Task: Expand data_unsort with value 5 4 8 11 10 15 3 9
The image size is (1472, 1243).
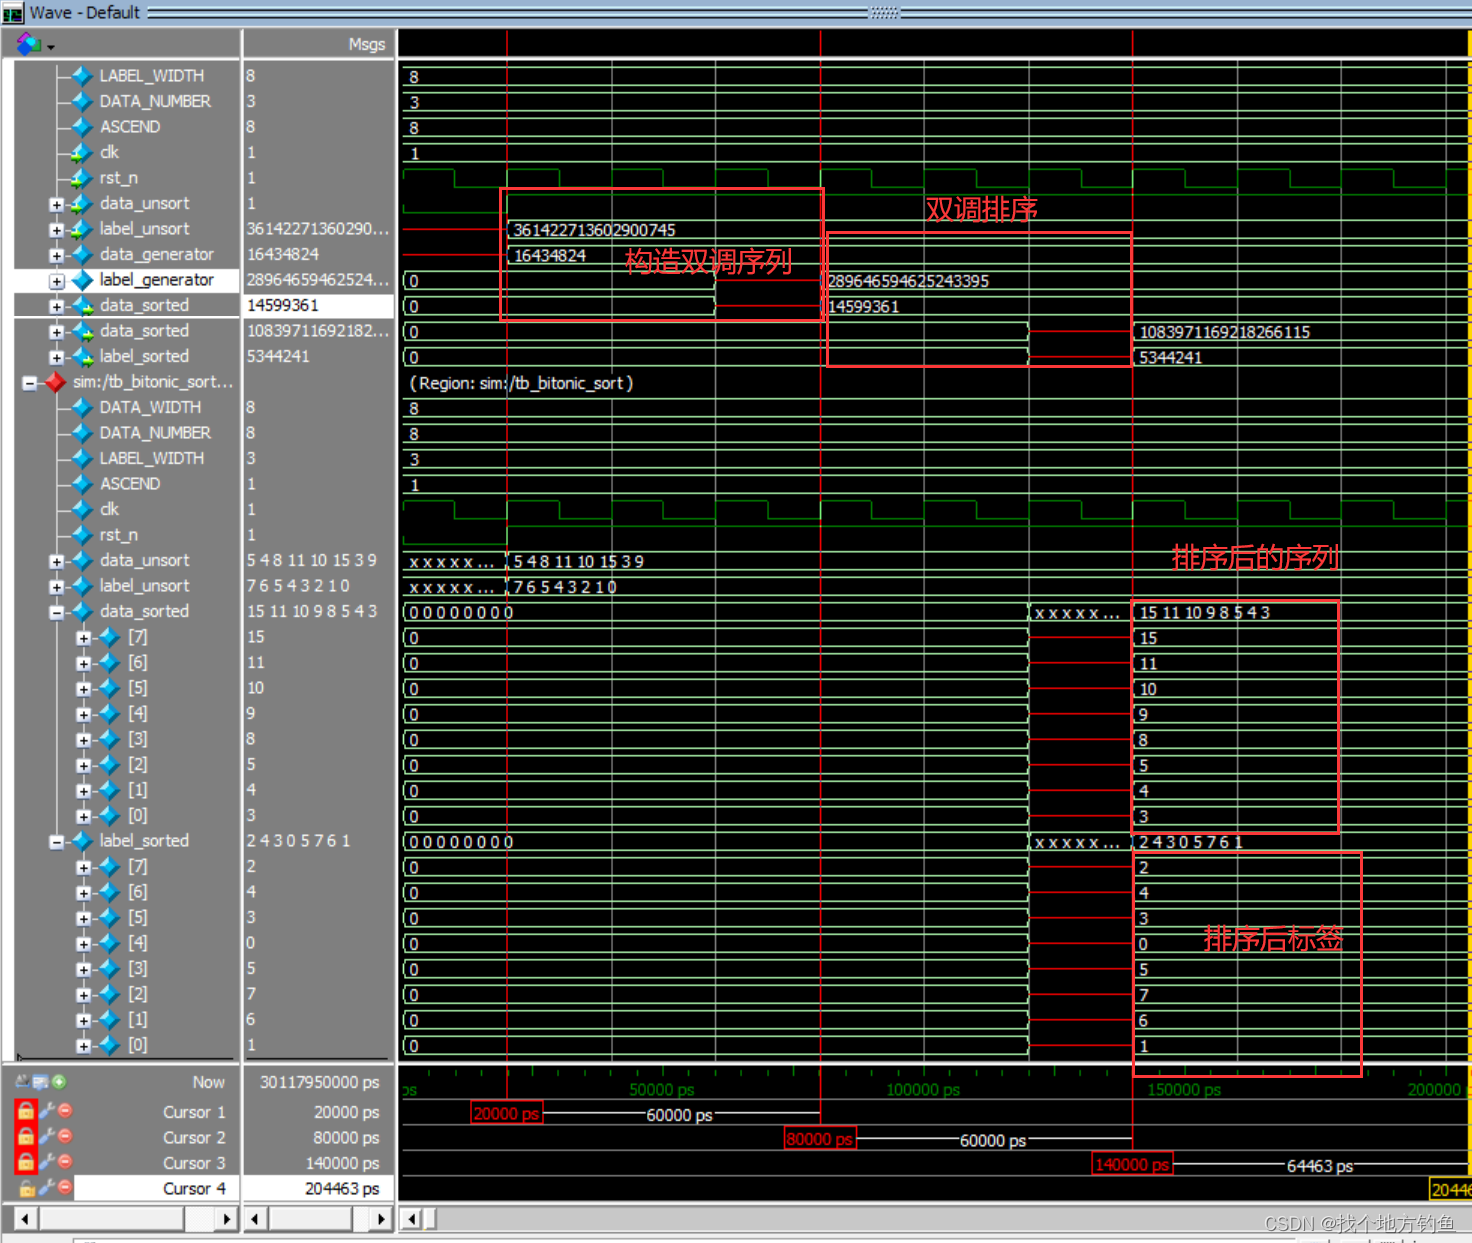Action: pyautogui.click(x=56, y=562)
